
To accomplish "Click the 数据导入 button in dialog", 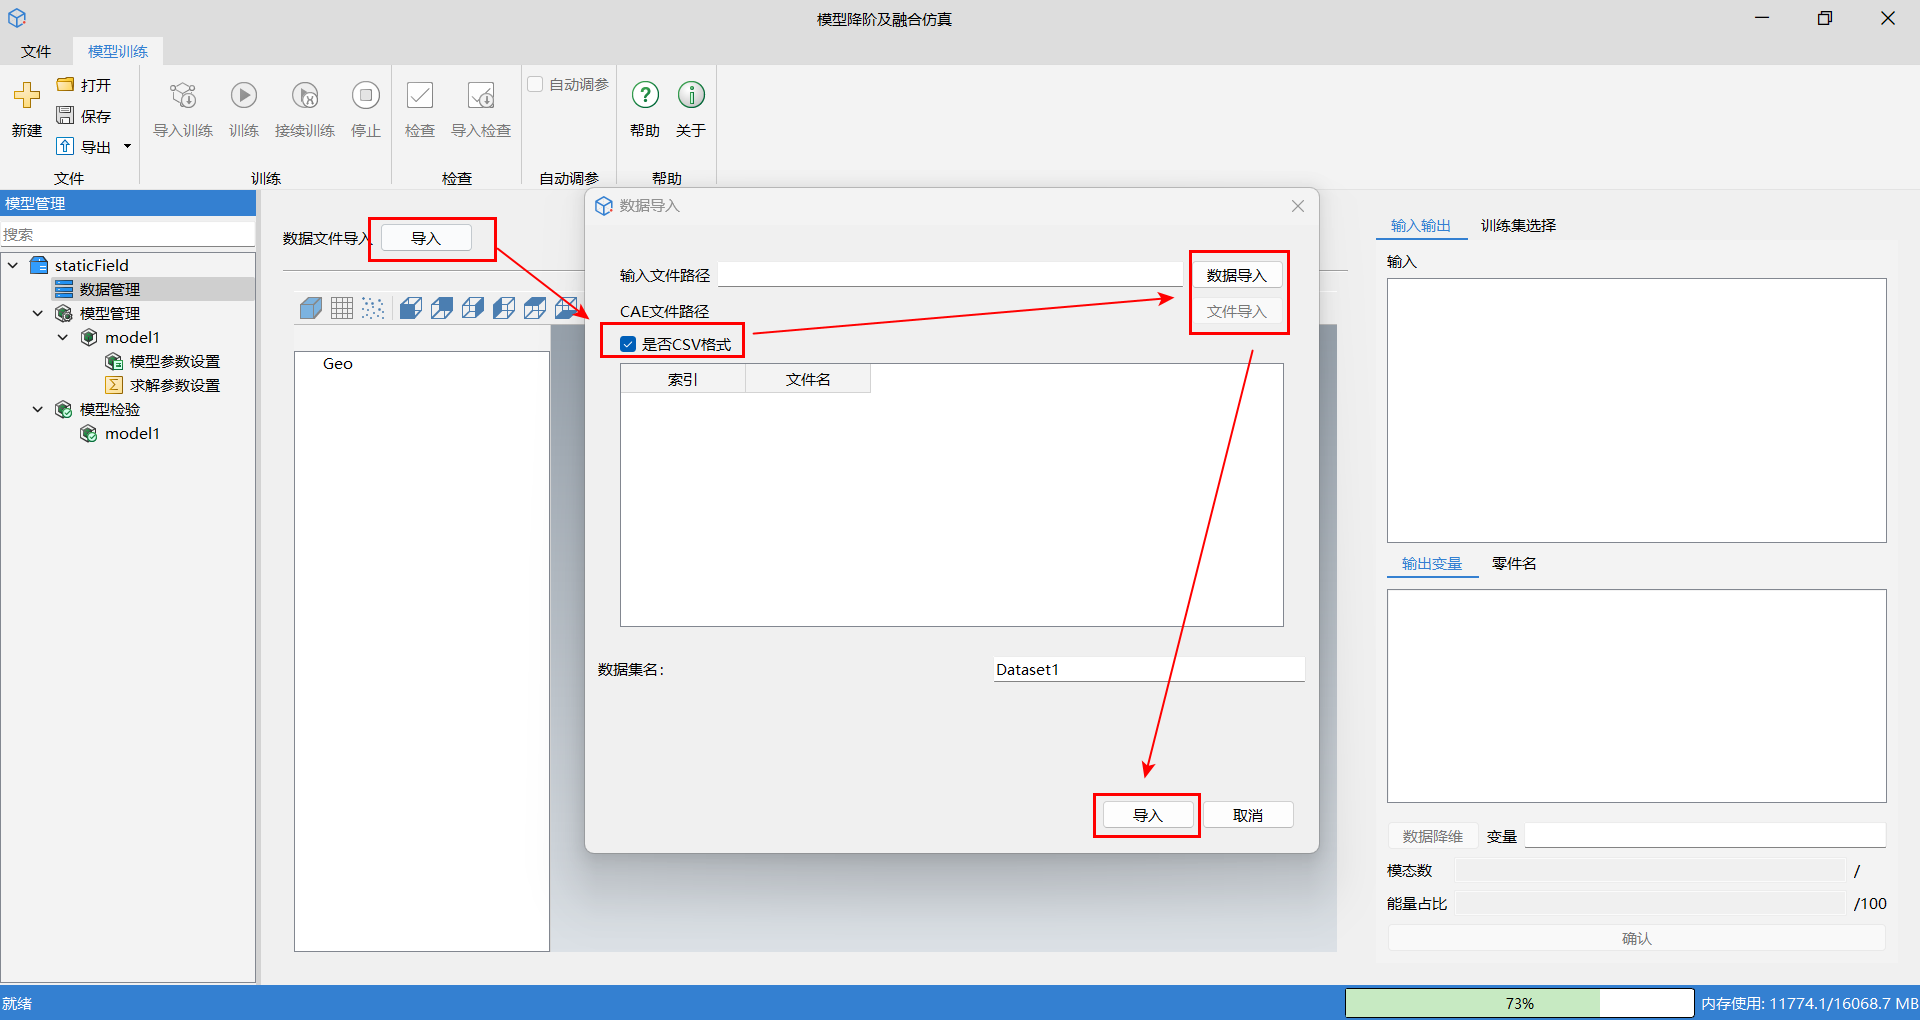I will pos(1236,275).
